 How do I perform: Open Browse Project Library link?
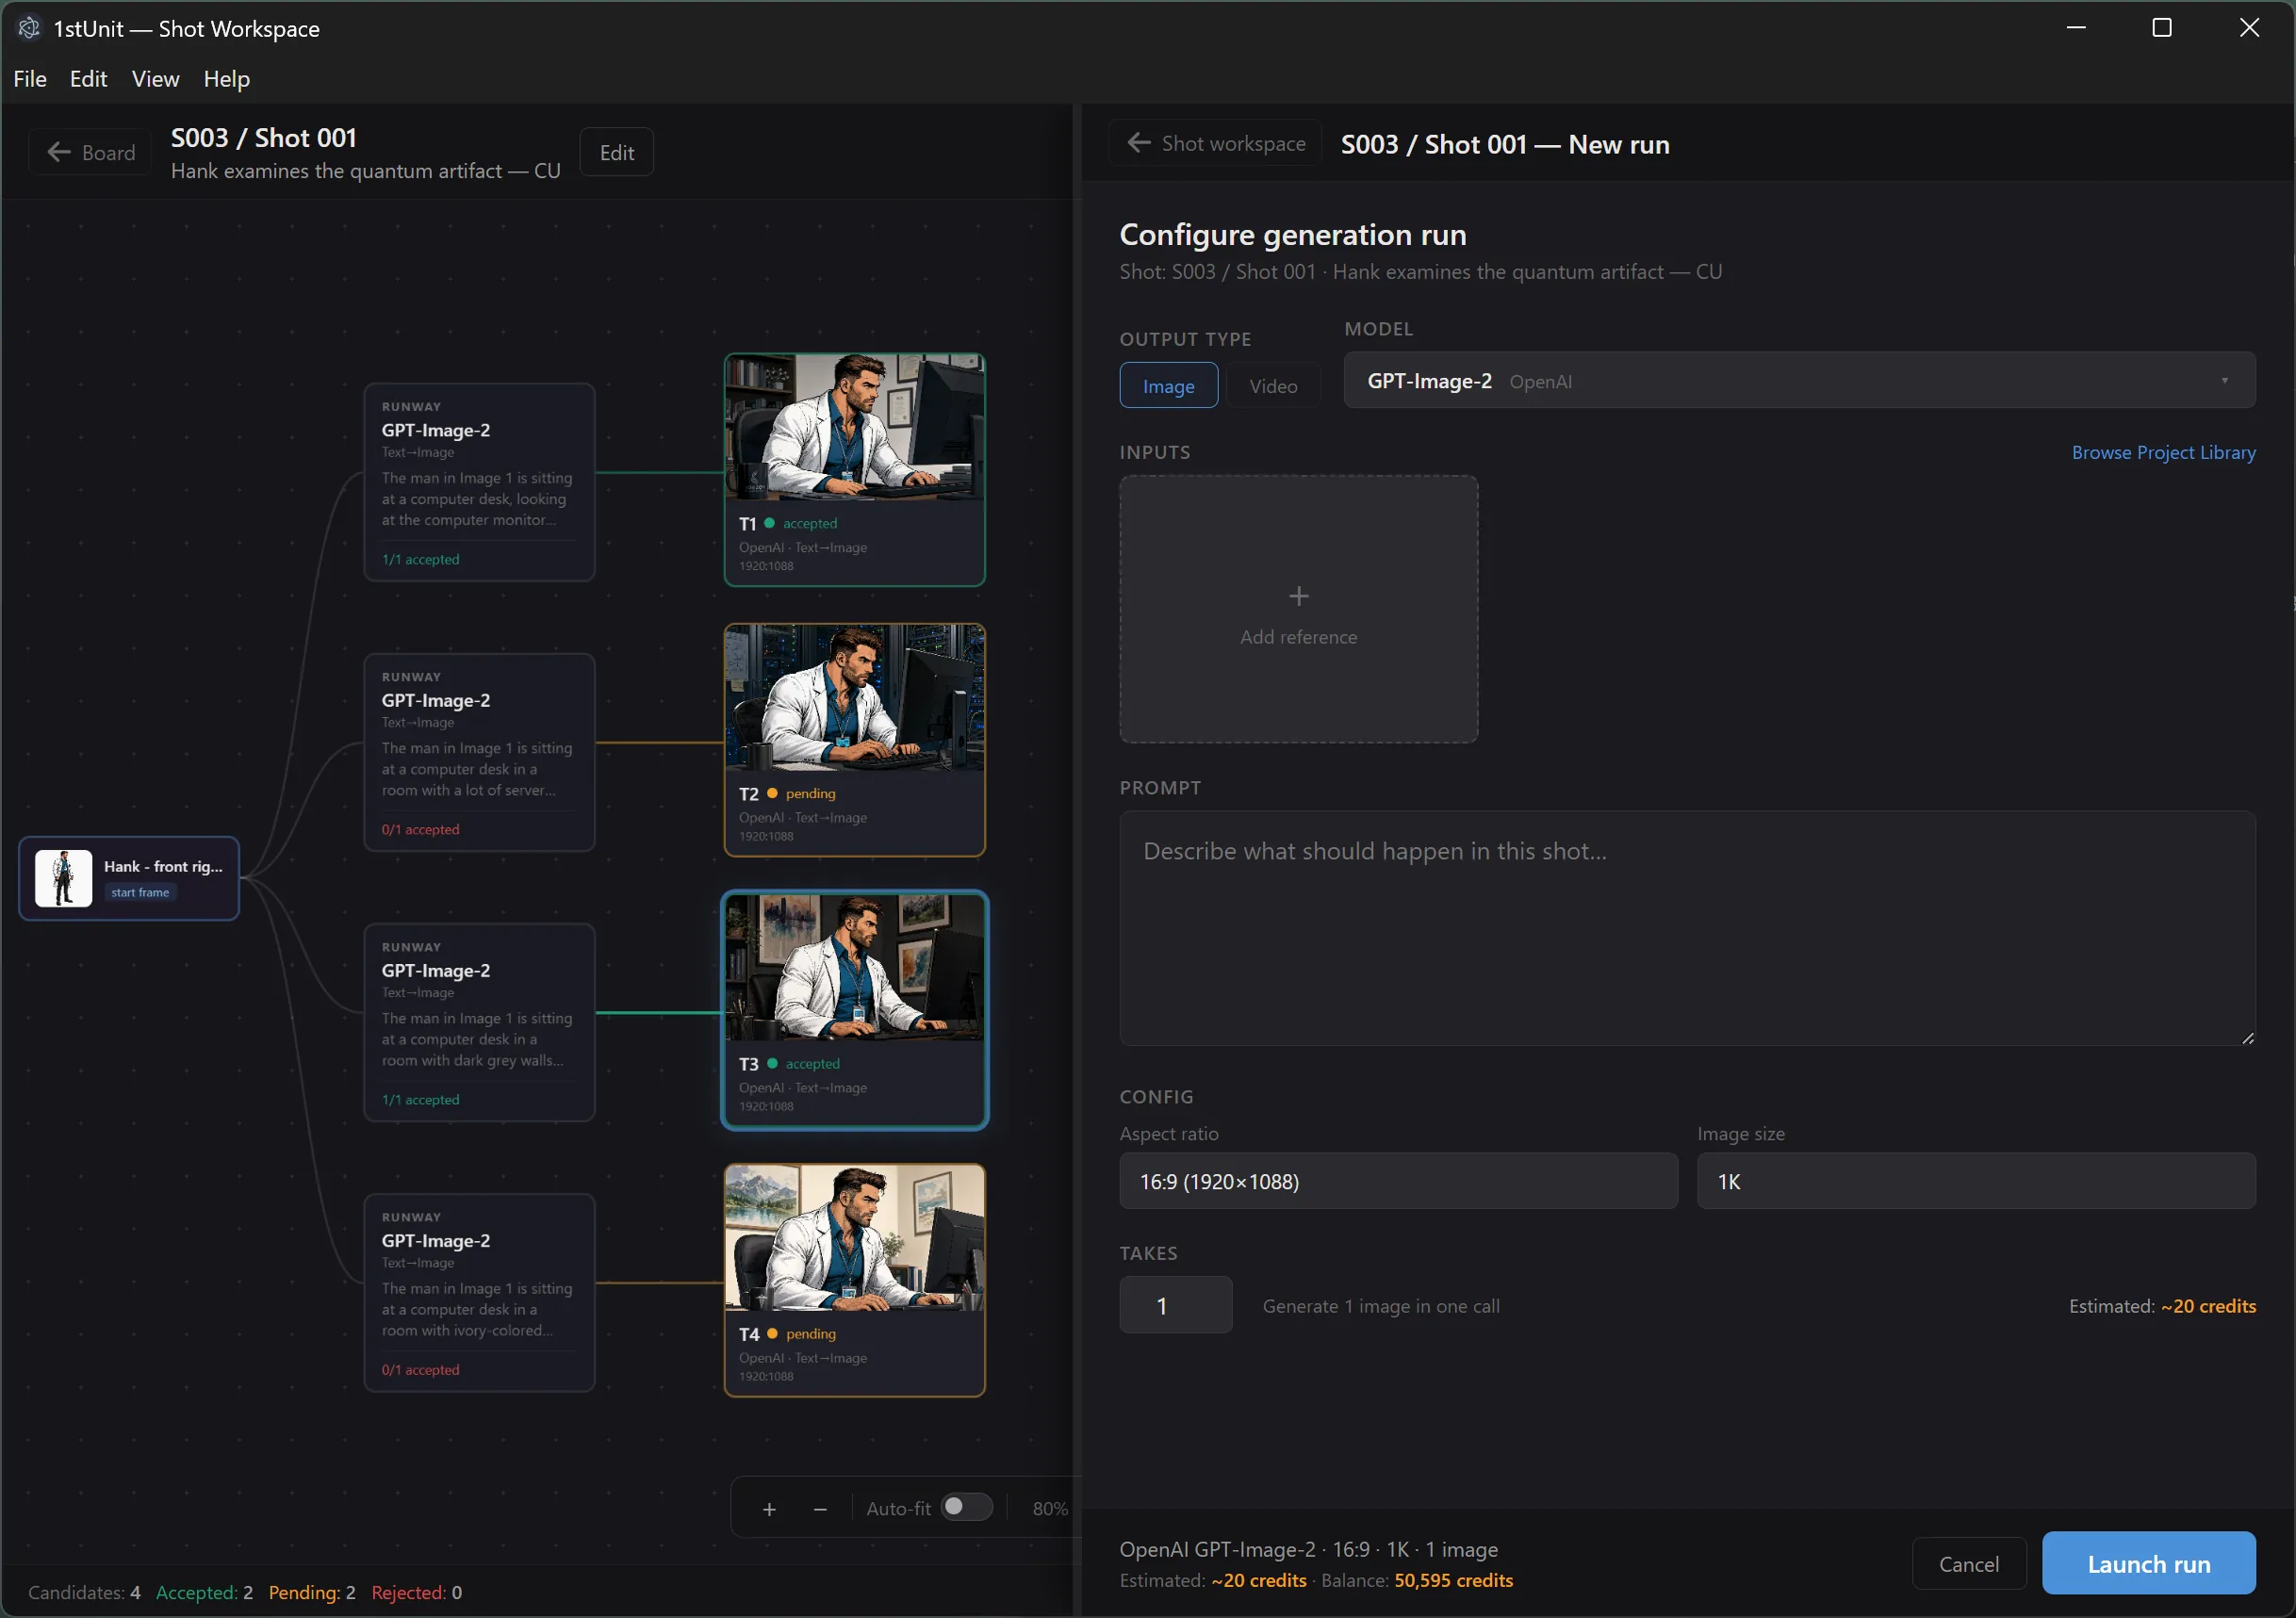tap(2163, 453)
